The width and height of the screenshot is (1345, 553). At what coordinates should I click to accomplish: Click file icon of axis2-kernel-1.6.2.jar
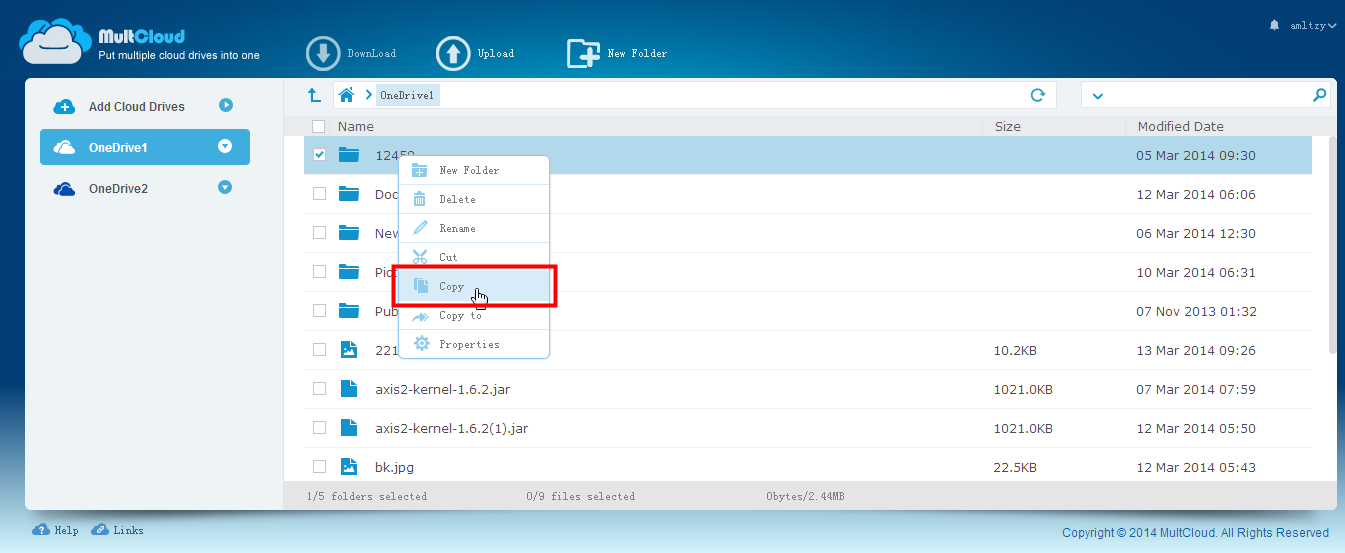click(348, 389)
